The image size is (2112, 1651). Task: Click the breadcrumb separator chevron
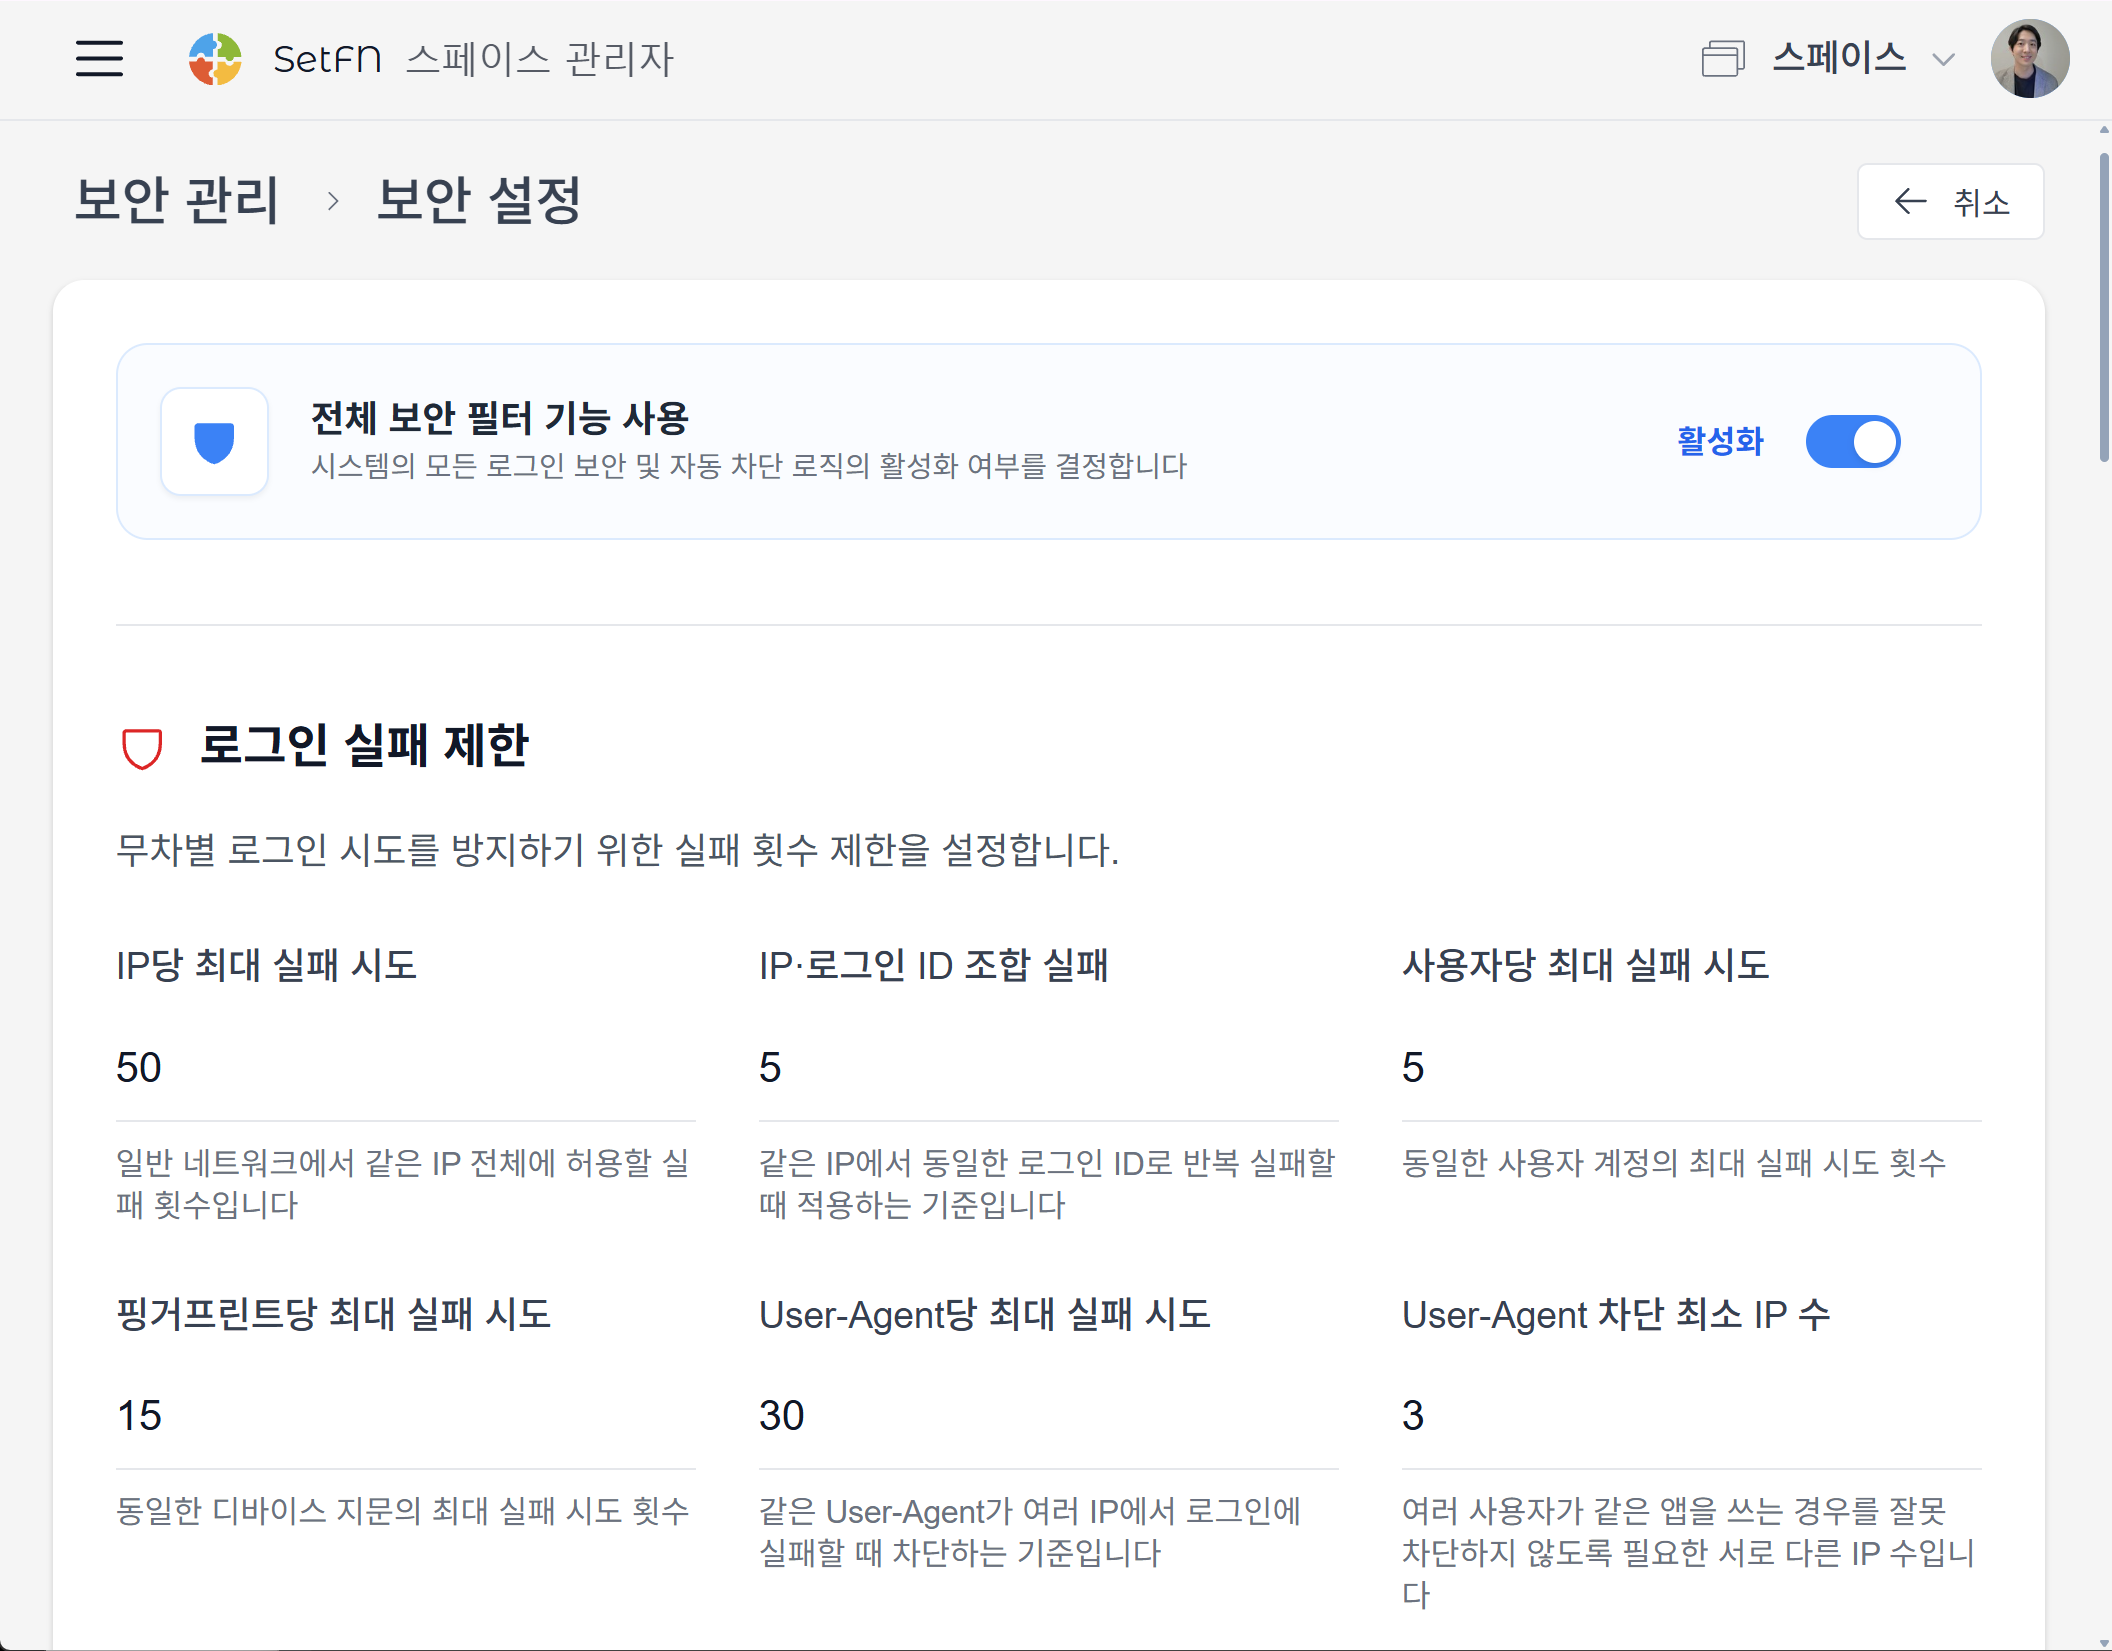tap(333, 202)
